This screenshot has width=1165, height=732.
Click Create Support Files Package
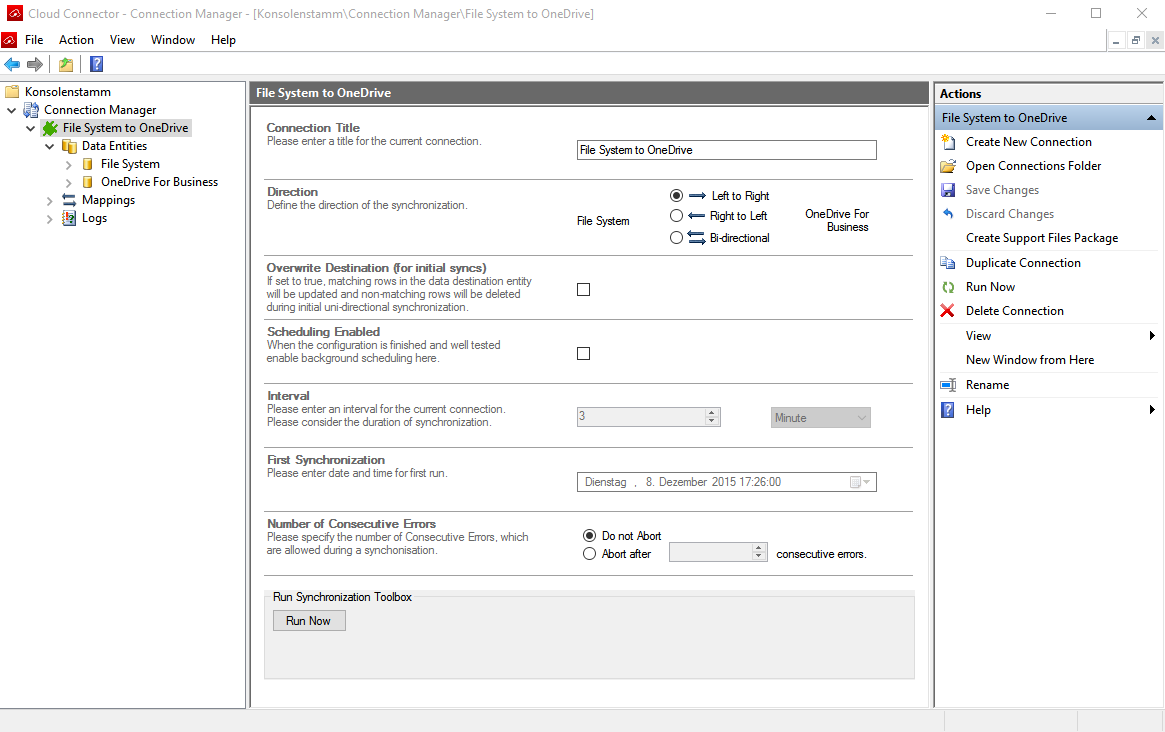point(1041,238)
